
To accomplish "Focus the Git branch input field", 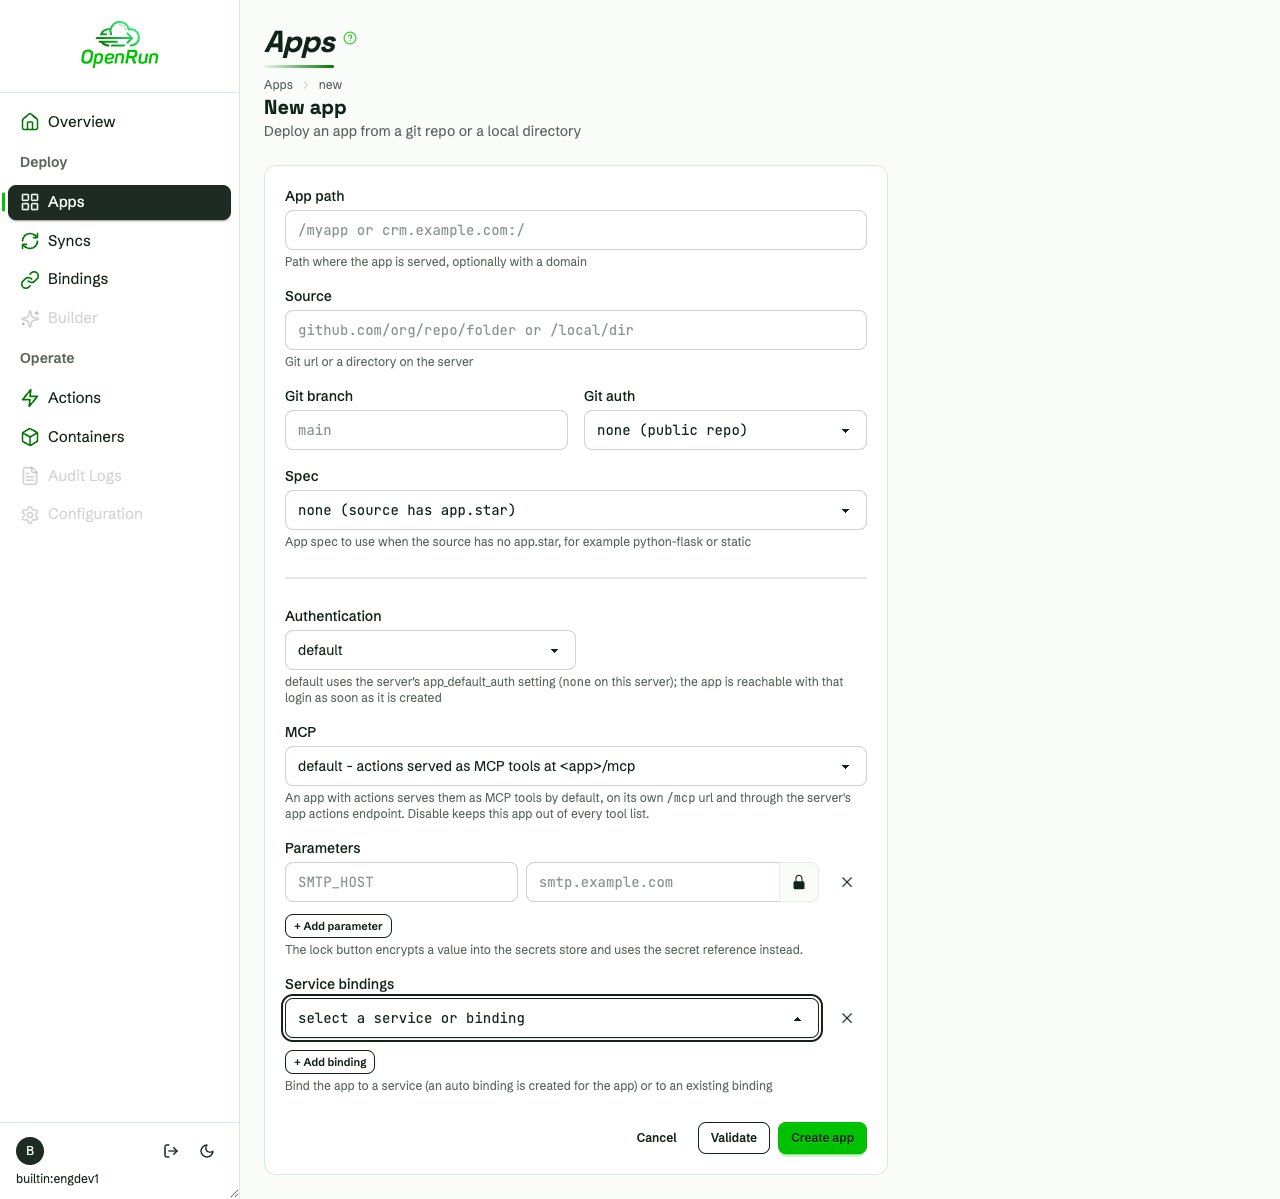I will coord(426,430).
